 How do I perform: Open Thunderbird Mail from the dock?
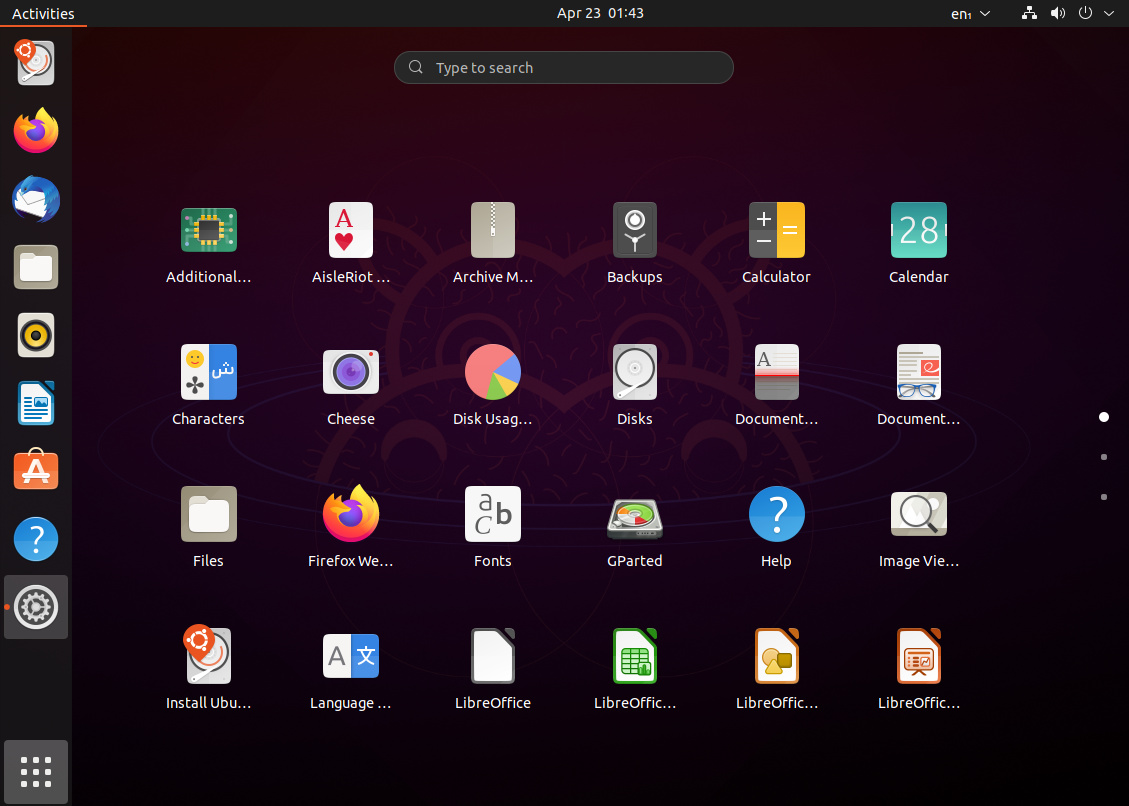(x=35, y=199)
